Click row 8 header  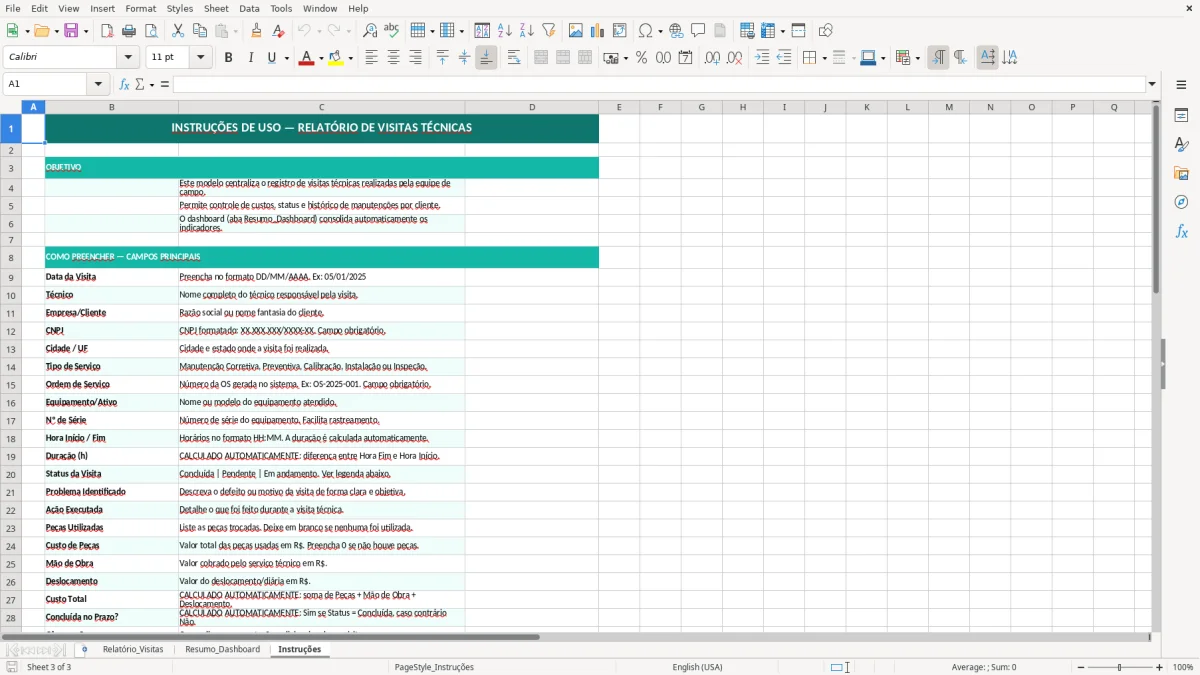tap(10, 257)
